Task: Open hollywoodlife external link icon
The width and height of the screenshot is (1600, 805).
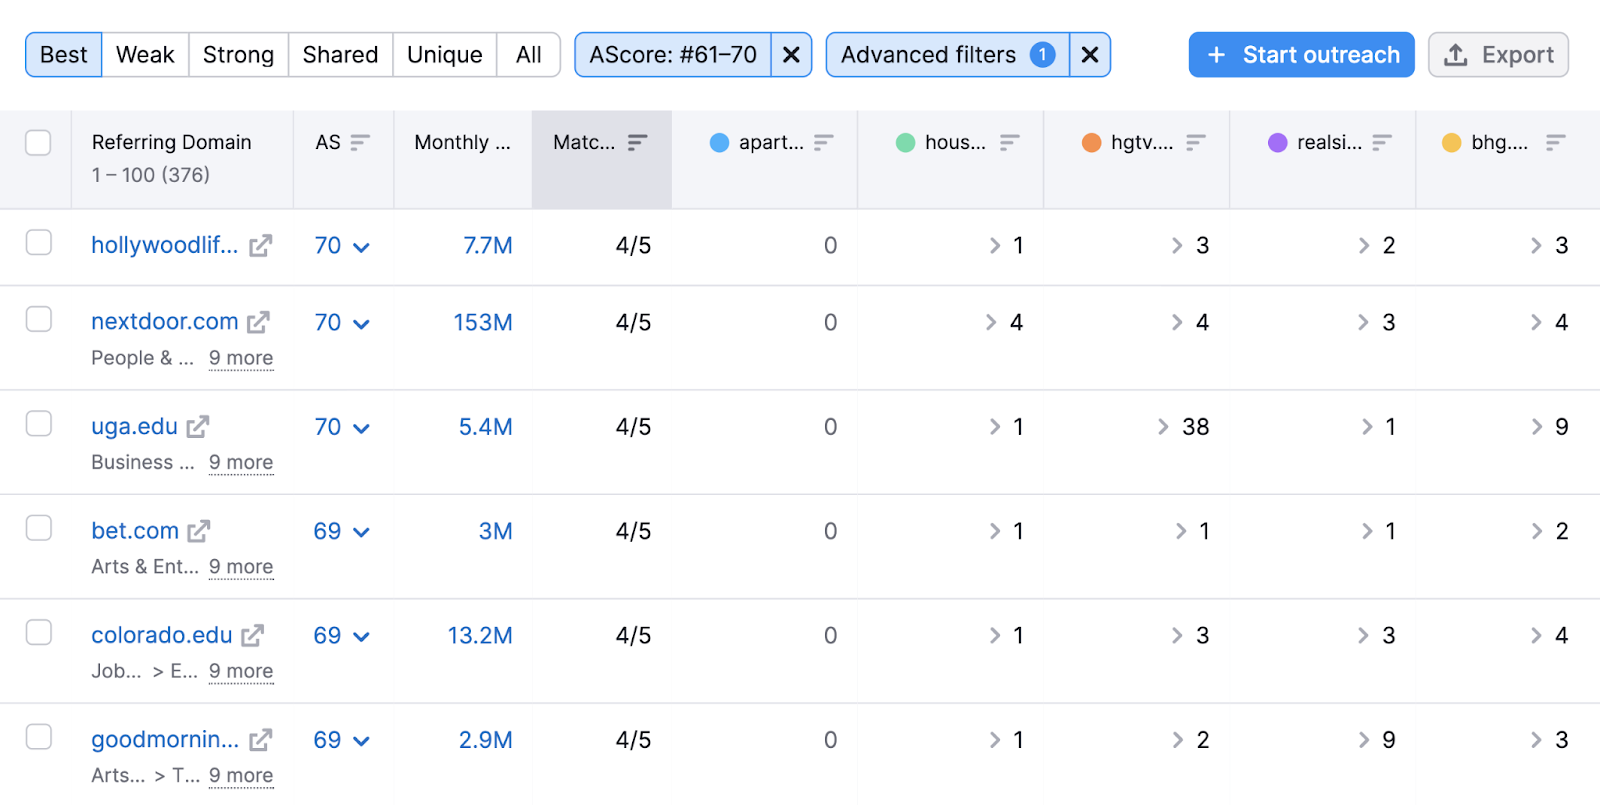Action: [260, 245]
